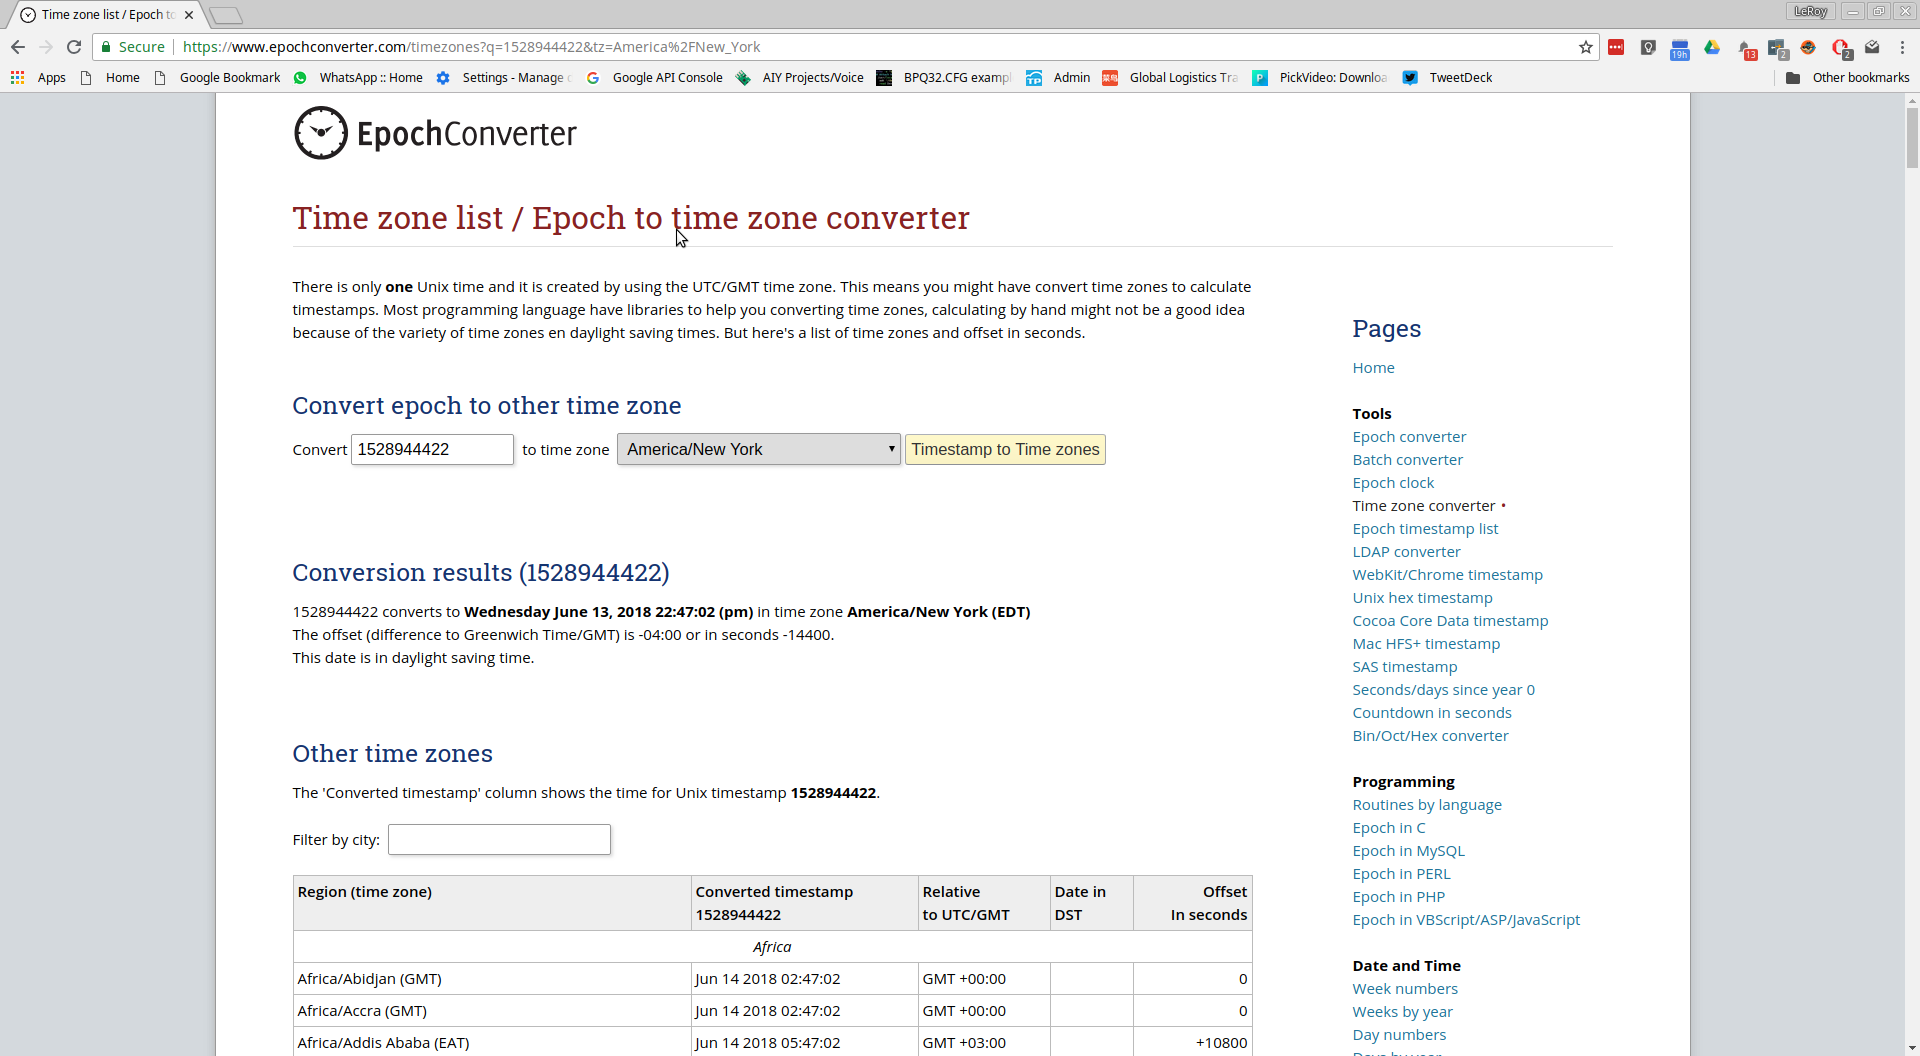Open the Other bookmarks folder
The image size is (1920, 1056).
[x=1848, y=78]
